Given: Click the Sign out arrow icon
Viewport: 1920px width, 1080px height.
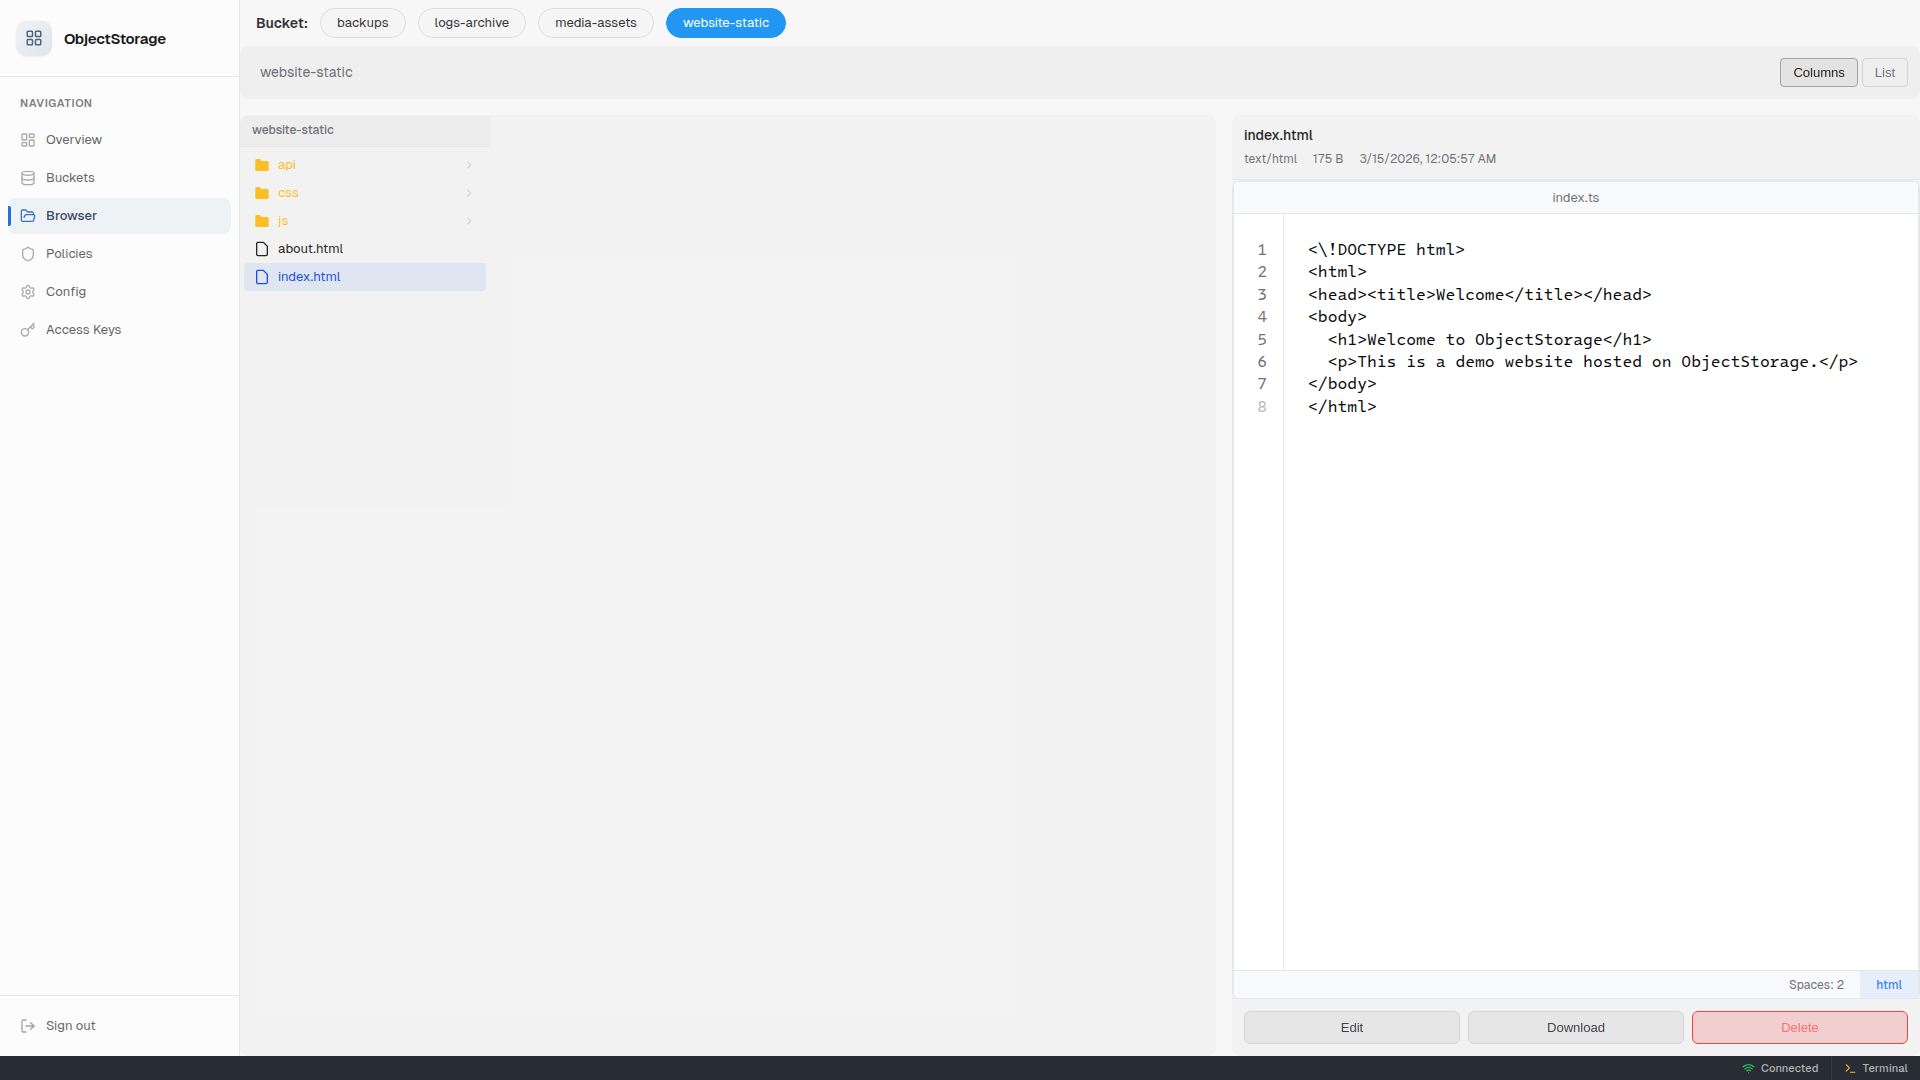Looking at the screenshot, I should (28, 1026).
